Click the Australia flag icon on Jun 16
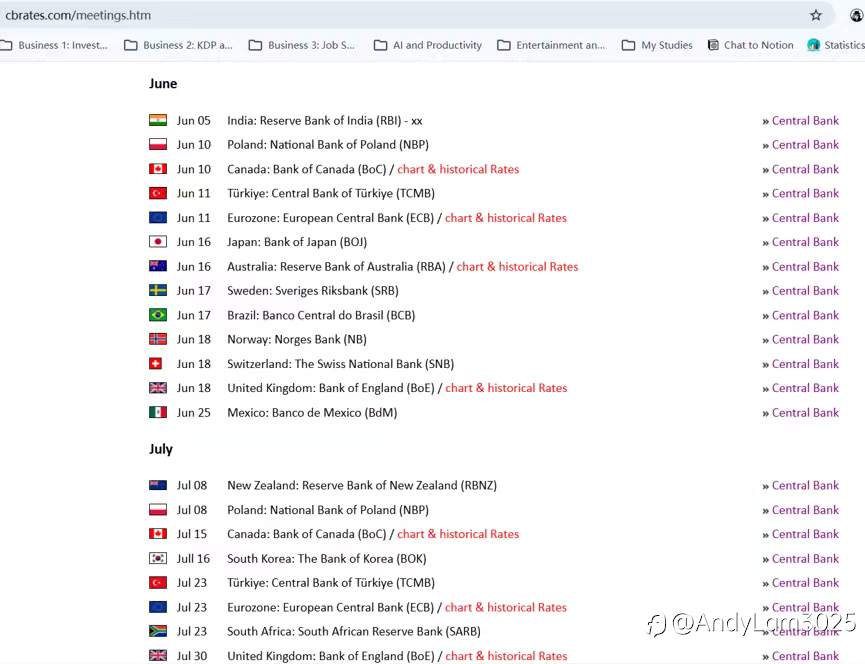865x664 pixels. pos(158,266)
